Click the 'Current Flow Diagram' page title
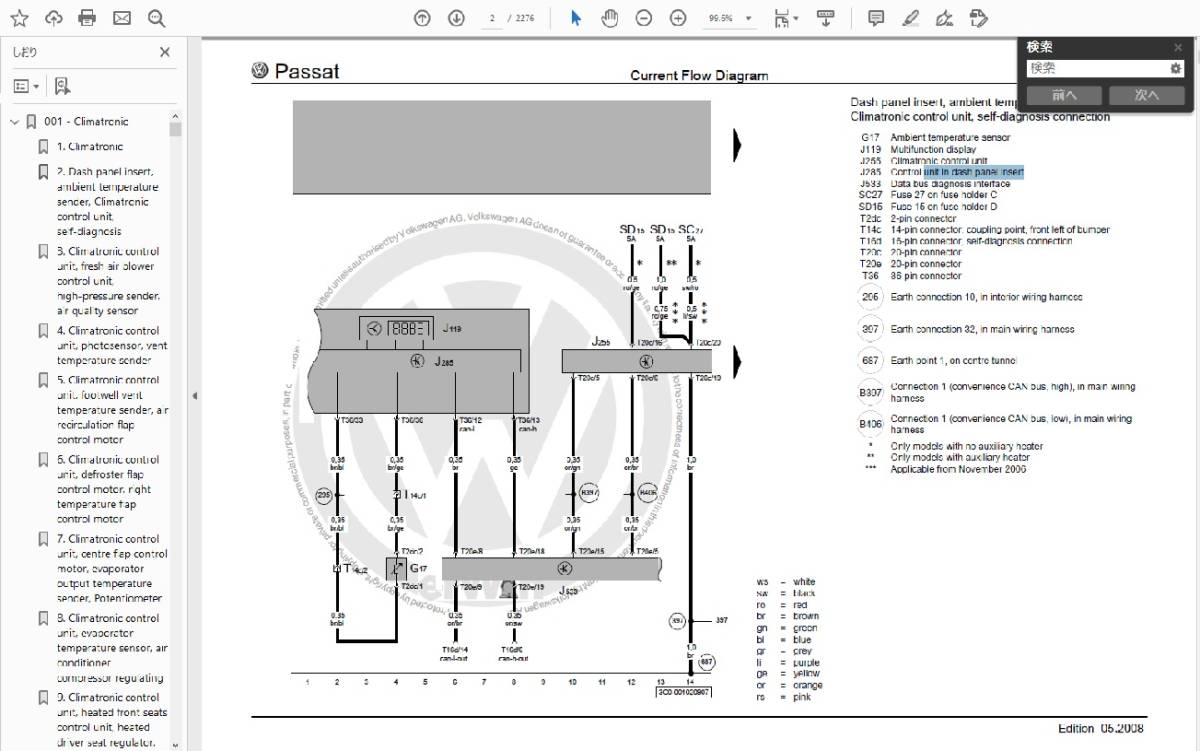Image resolution: width=1200 pixels, height=751 pixels. (699, 76)
